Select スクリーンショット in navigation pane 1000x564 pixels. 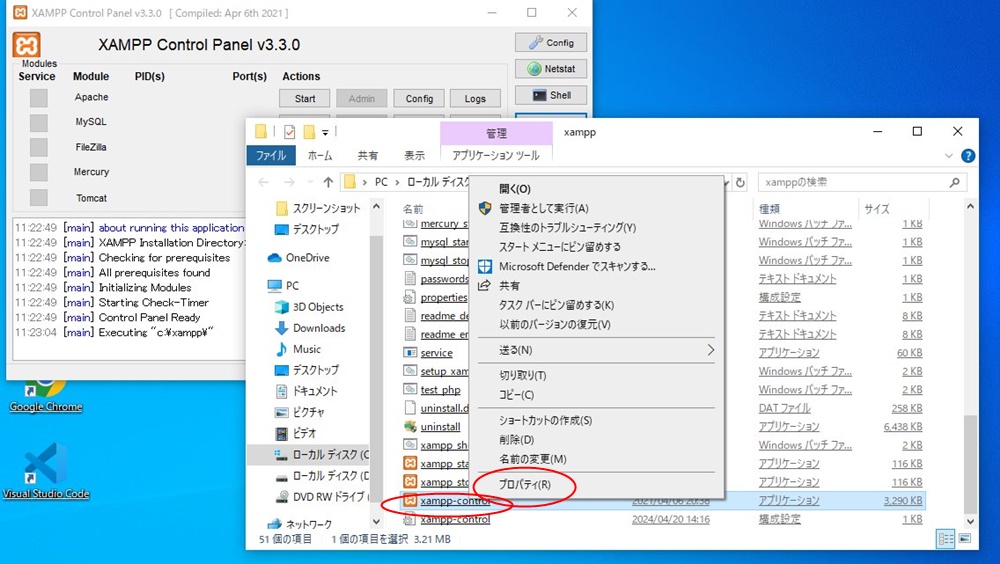pyautogui.click(x=318, y=208)
